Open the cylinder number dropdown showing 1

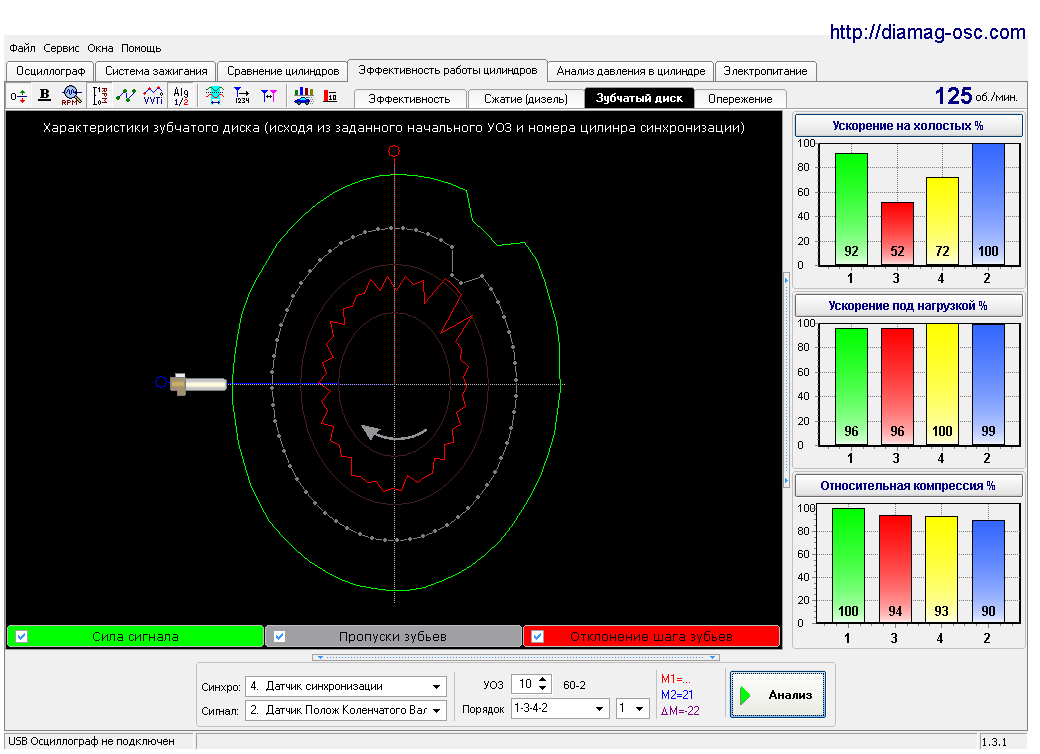[x=639, y=709]
